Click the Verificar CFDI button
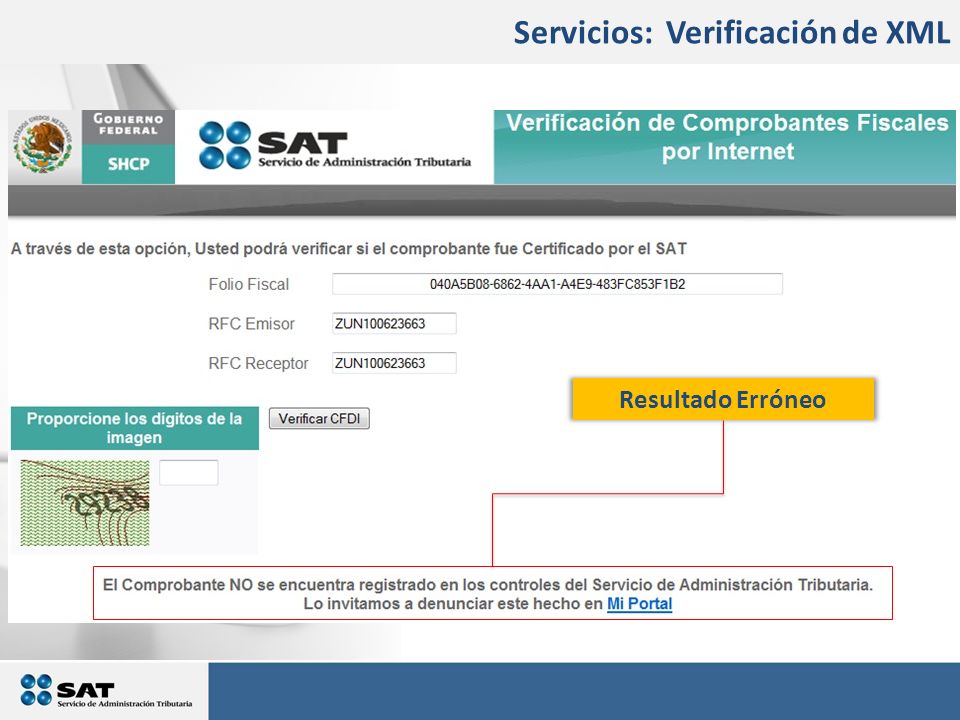The height and width of the screenshot is (720, 960). (x=319, y=419)
